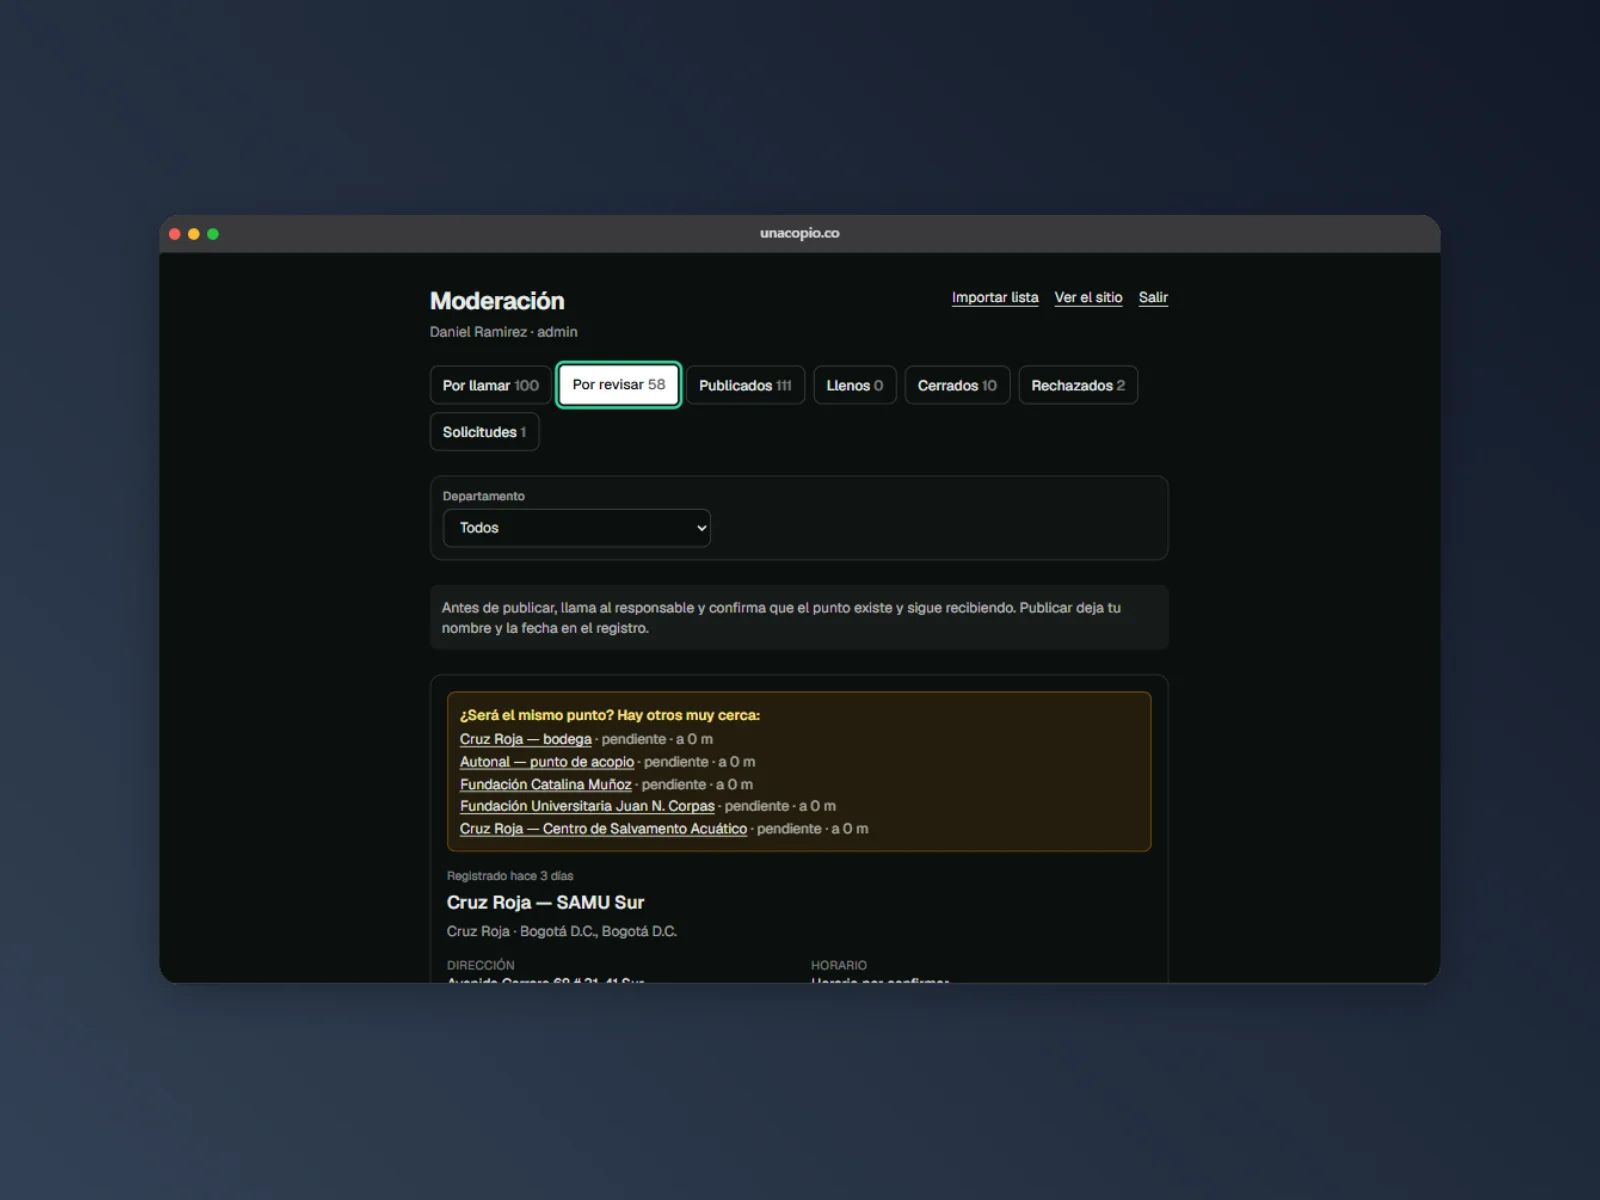The height and width of the screenshot is (1200, 1600).
Task: Click the ¿Será el mismo punto? warning heading
Action: click(610, 715)
